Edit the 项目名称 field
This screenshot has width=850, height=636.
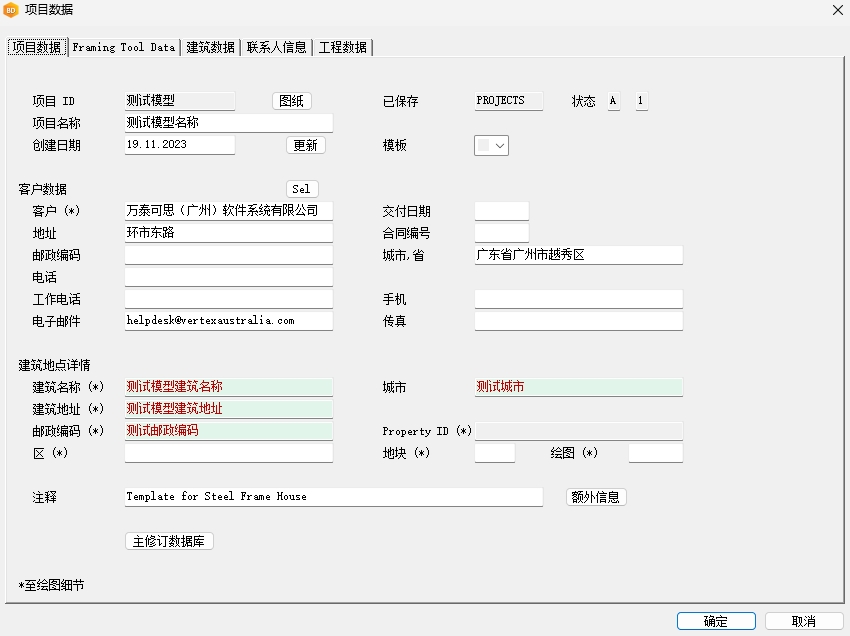[x=229, y=123]
